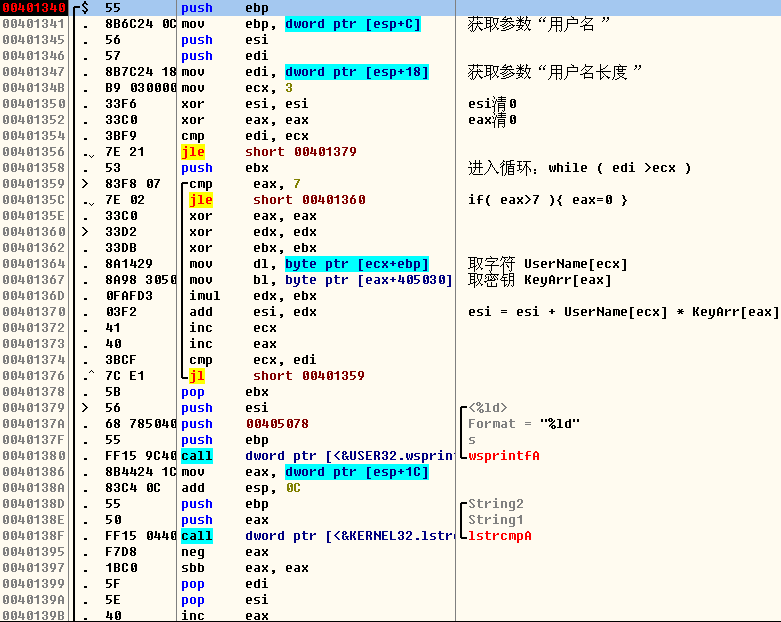781x622 pixels.
Task: Click the 'imul edx, ebx' instruction
Action: 253,296
